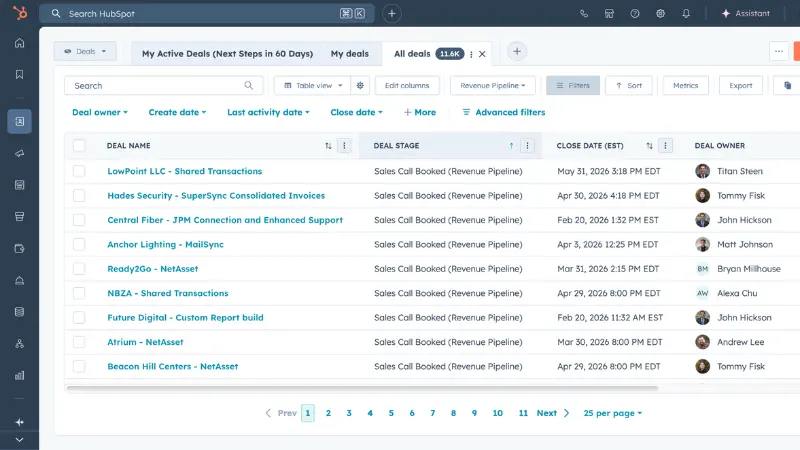Switch to My Active Deals tab

coord(228,54)
